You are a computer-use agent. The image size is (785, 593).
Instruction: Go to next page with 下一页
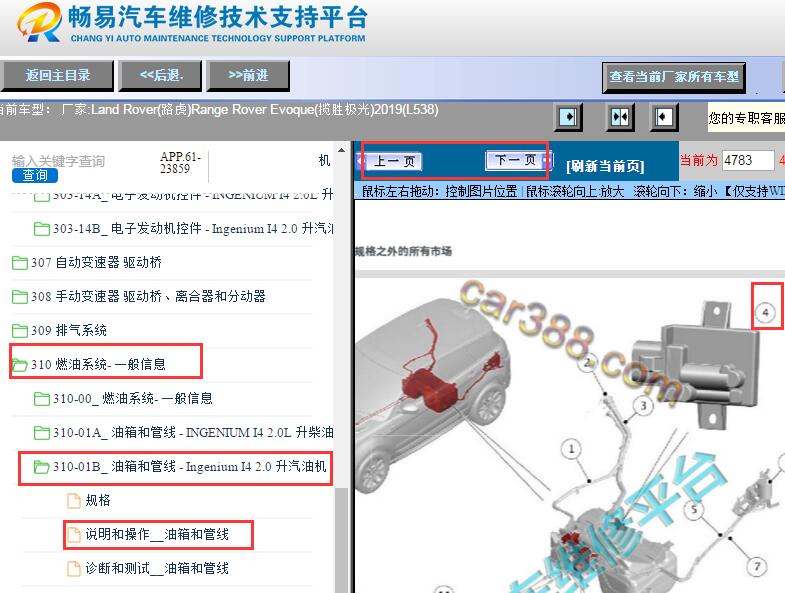516,160
